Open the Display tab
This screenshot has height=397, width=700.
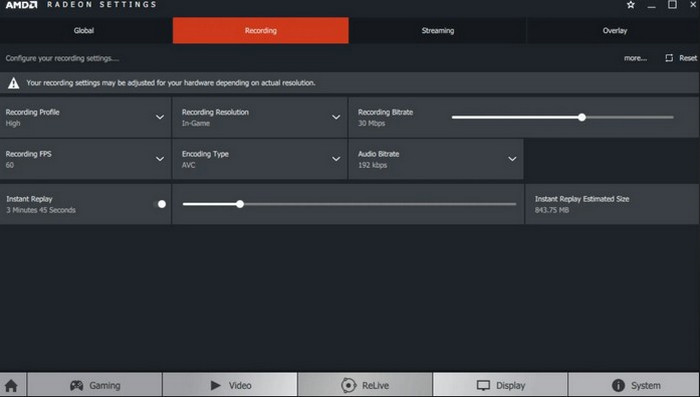tap(500, 385)
